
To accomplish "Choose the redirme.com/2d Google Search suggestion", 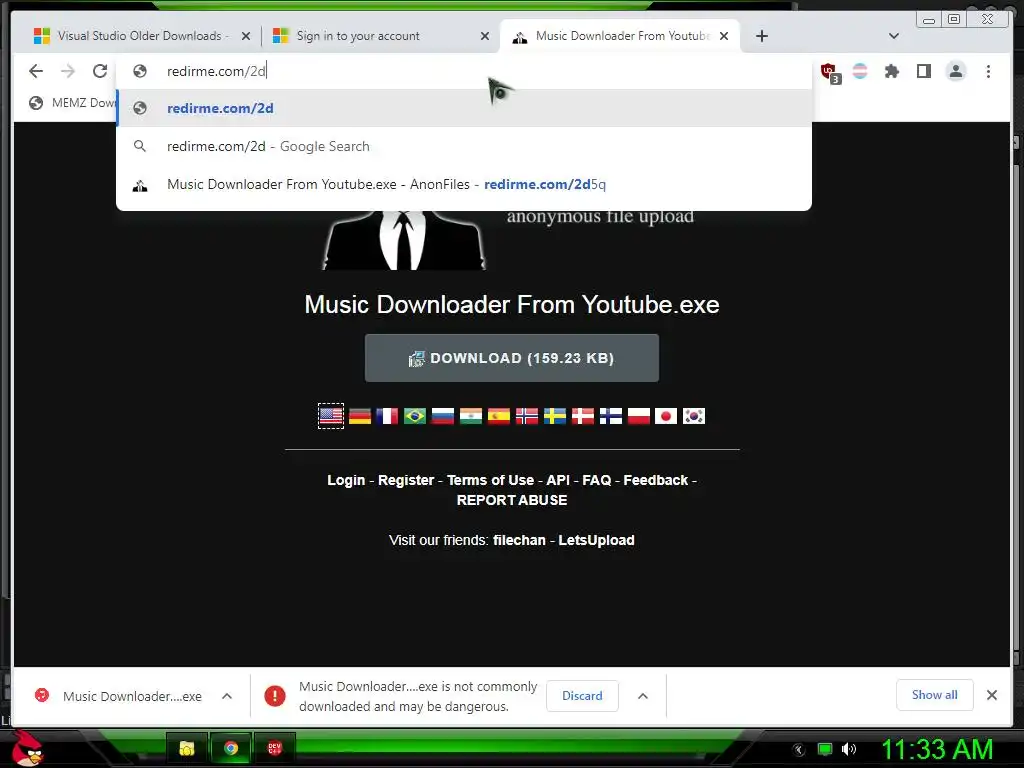I will [x=464, y=146].
